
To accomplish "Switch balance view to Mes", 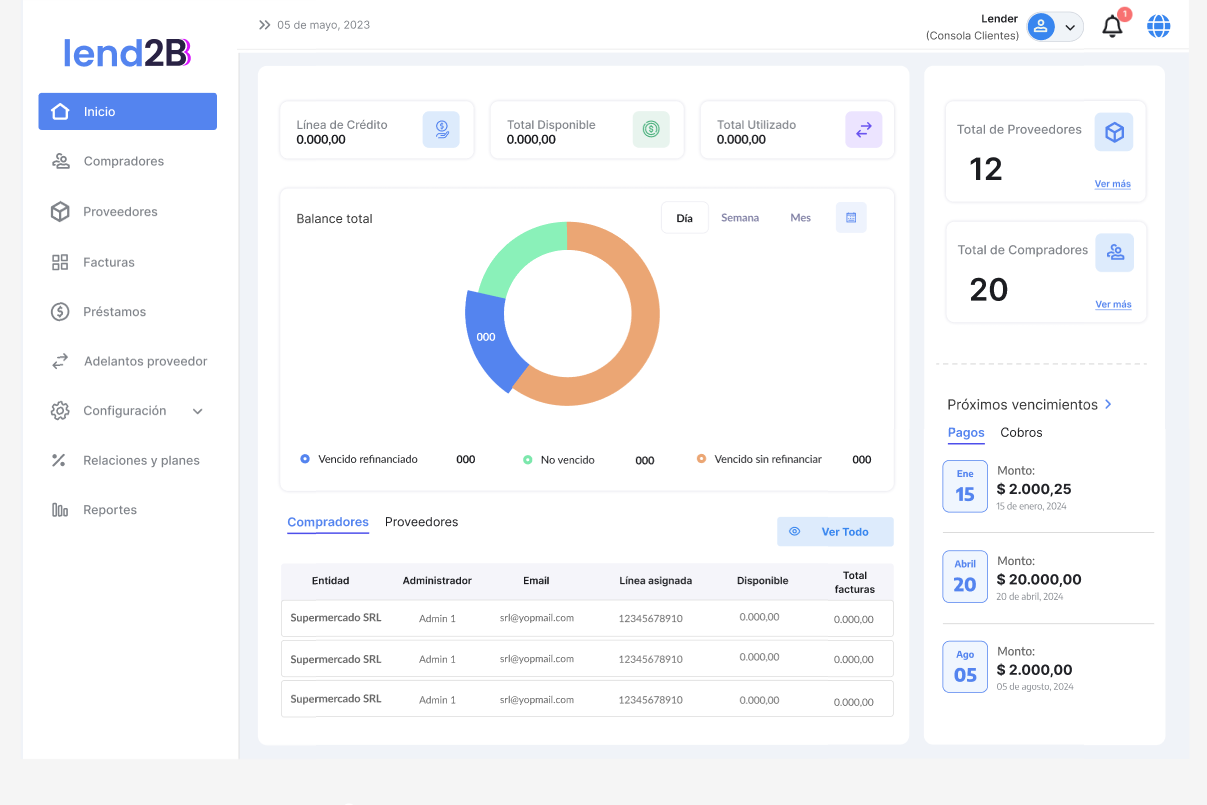I will (x=800, y=218).
